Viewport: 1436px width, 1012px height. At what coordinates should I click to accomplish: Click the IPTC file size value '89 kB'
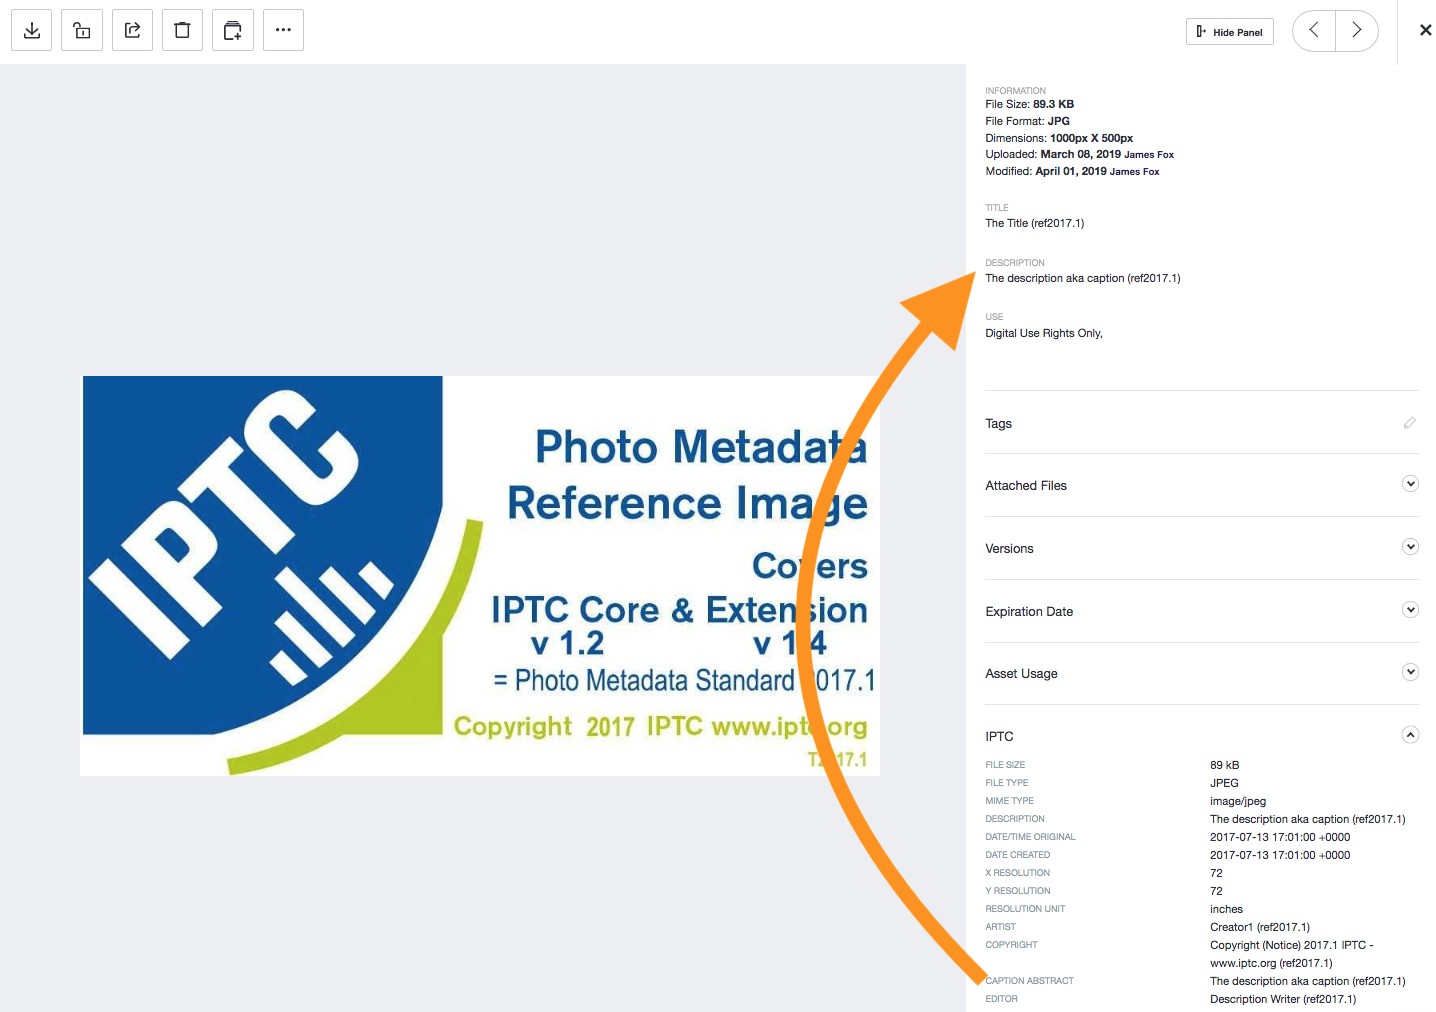[1224, 765]
